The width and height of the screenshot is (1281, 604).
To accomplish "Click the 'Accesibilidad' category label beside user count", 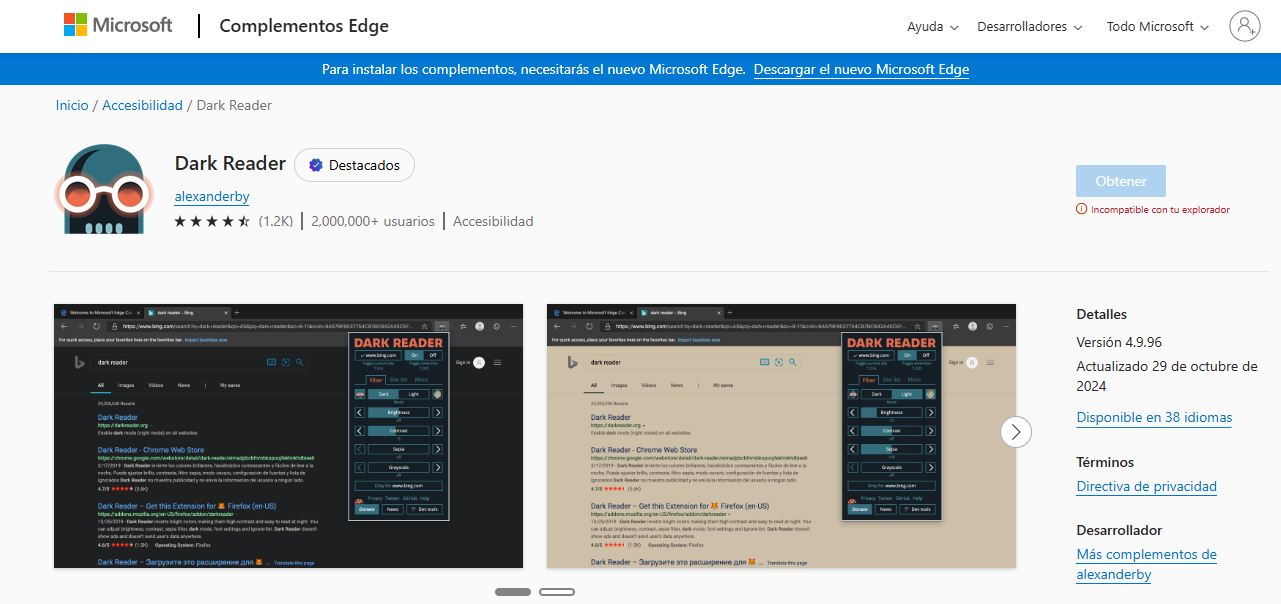I will click(x=493, y=221).
